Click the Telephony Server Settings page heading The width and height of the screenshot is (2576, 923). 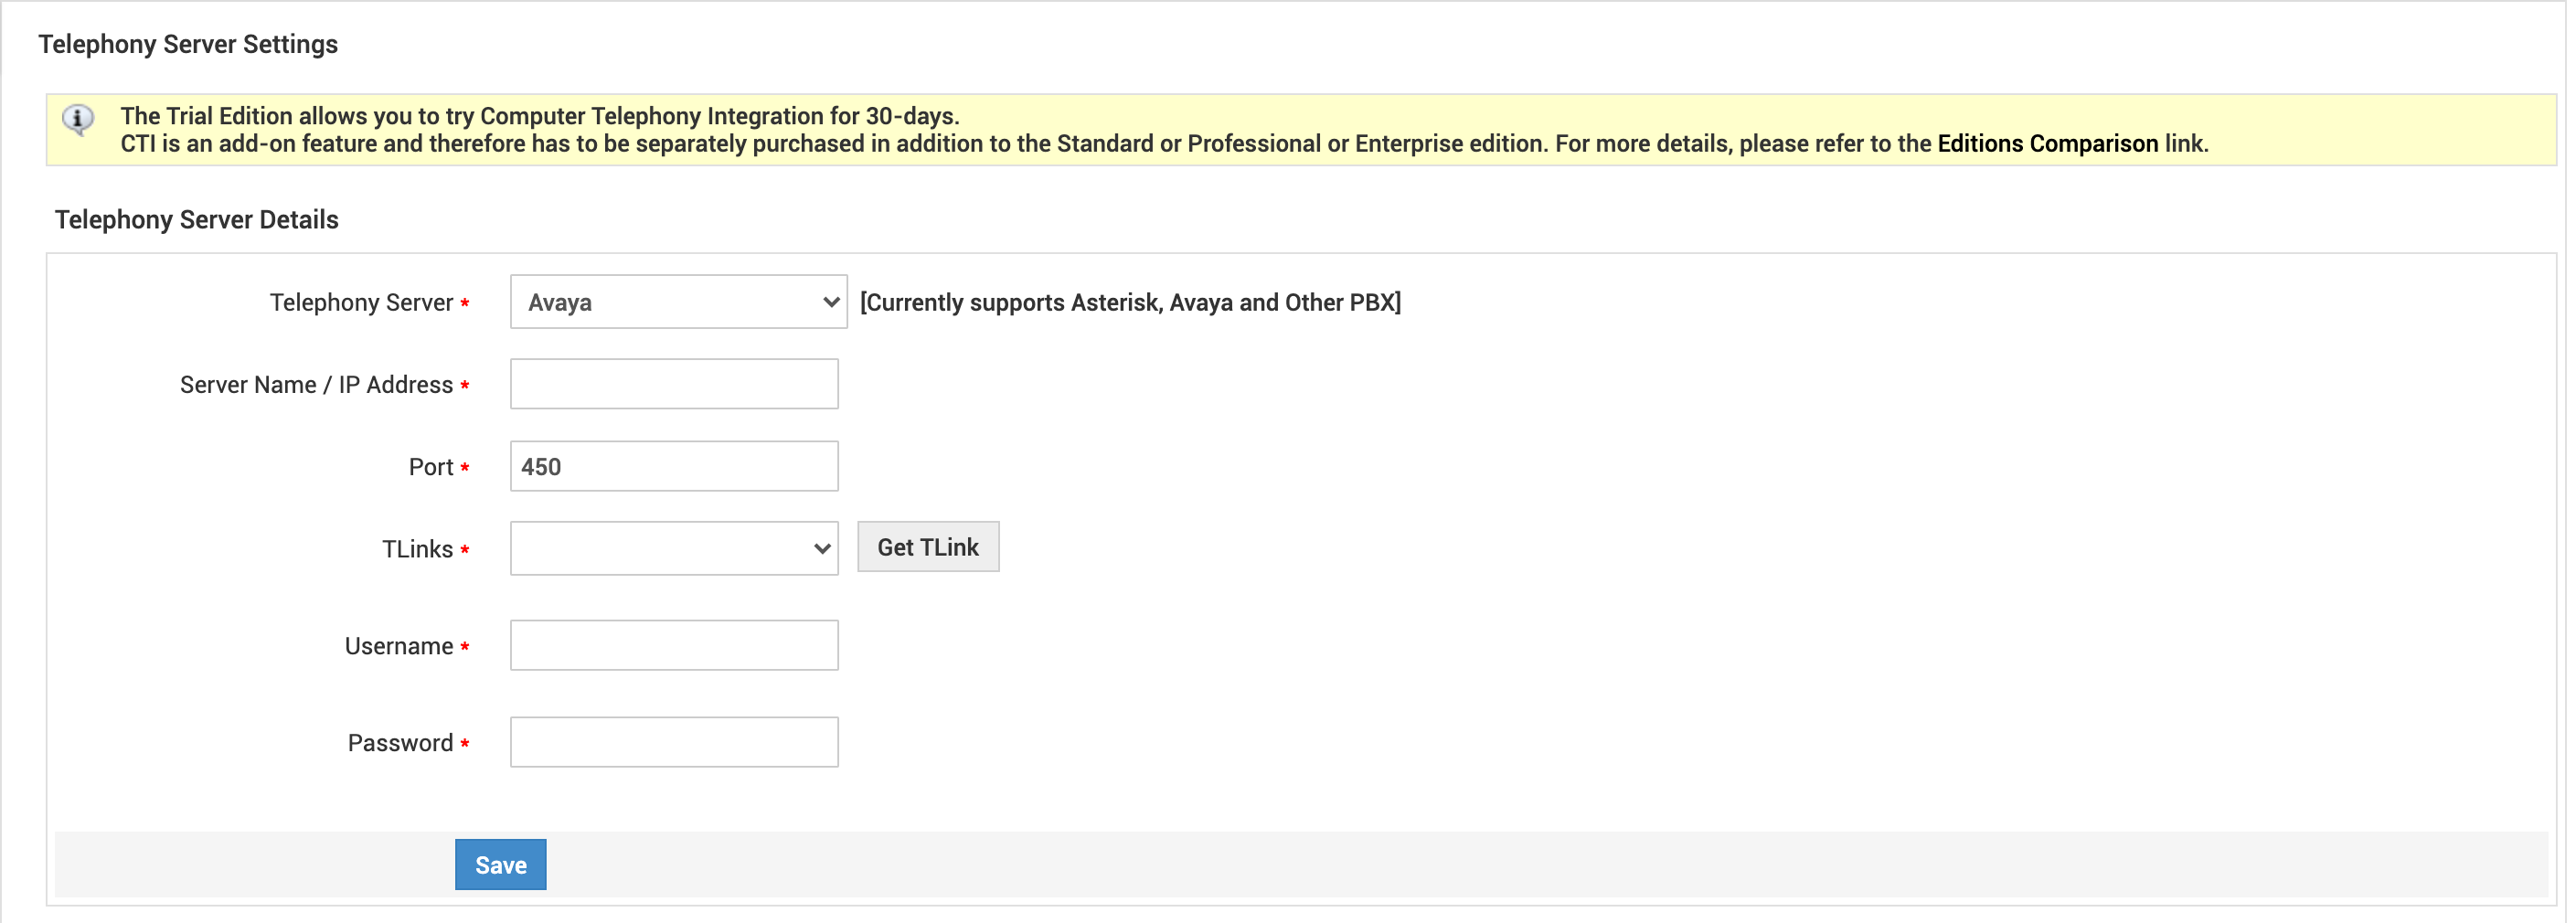coord(188,44)
